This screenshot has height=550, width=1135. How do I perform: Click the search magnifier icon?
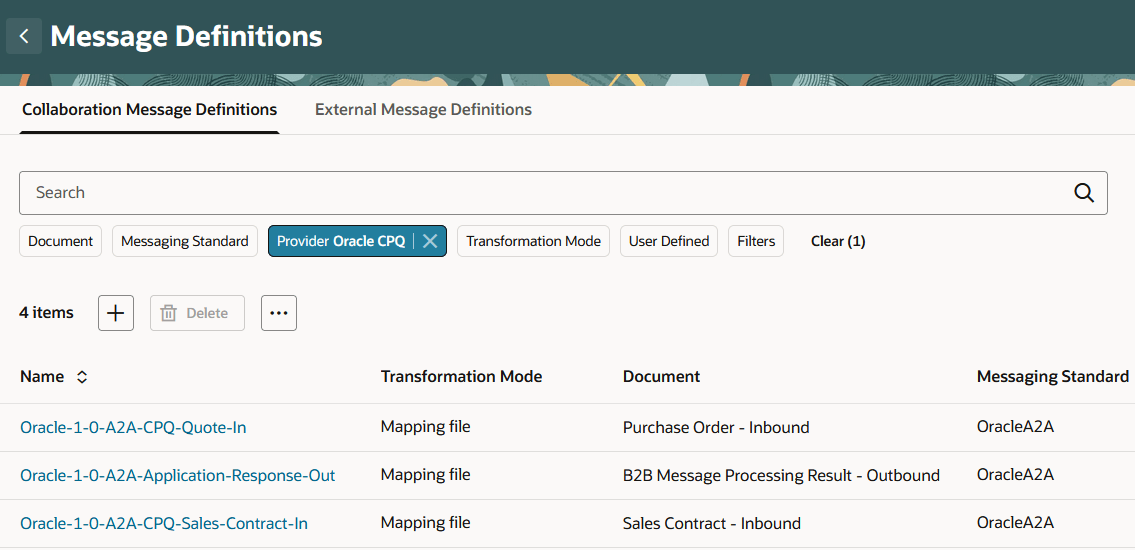tap(1083, 192)
